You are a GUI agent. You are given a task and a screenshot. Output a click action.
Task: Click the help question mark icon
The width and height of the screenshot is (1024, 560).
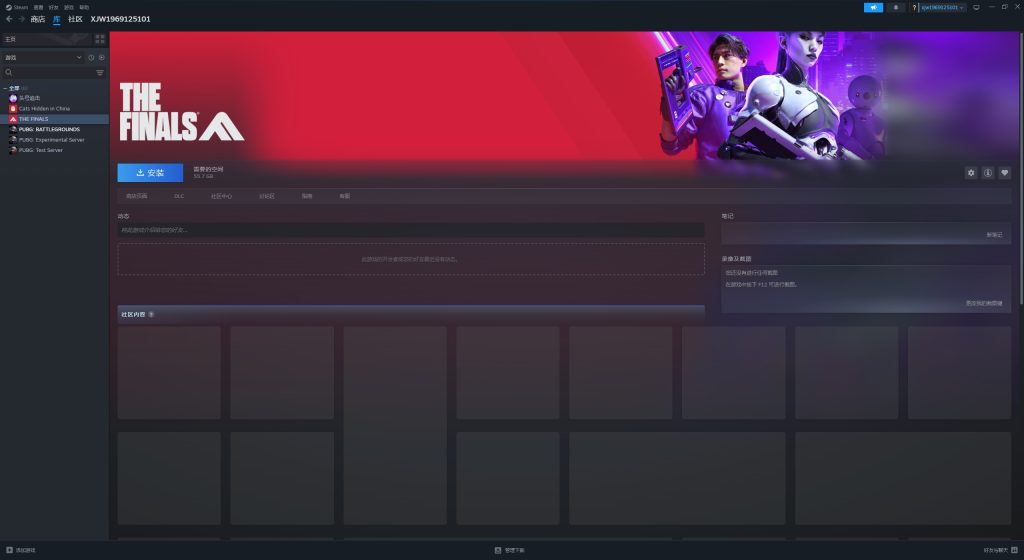pos(914,7)
